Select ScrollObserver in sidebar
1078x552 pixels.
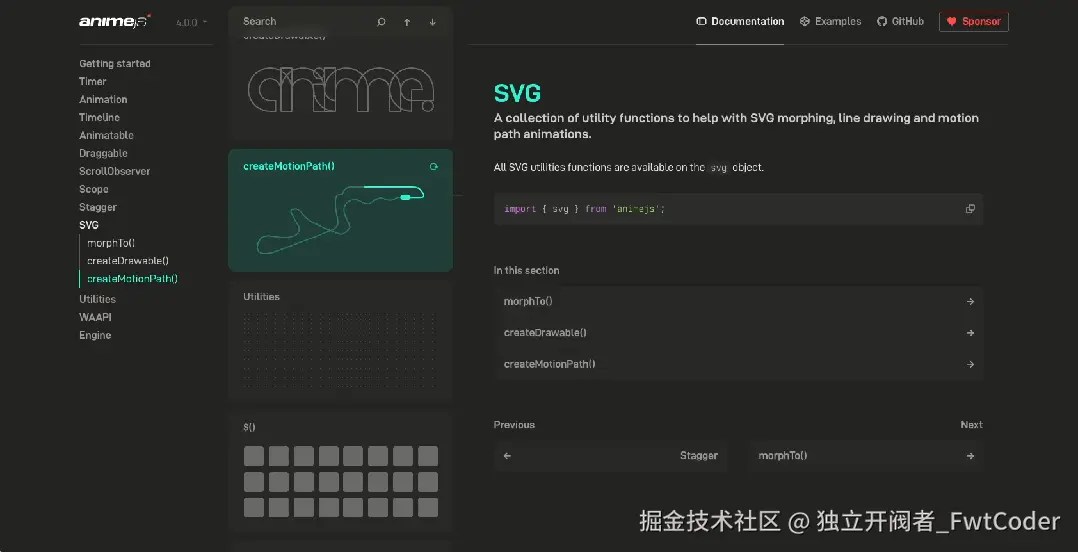pyautogui.click(x=115, y=171)
